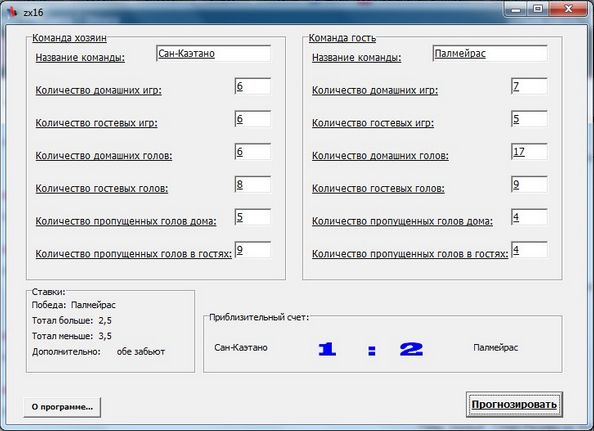Click the Прогнозировать button

coord(514,404)
